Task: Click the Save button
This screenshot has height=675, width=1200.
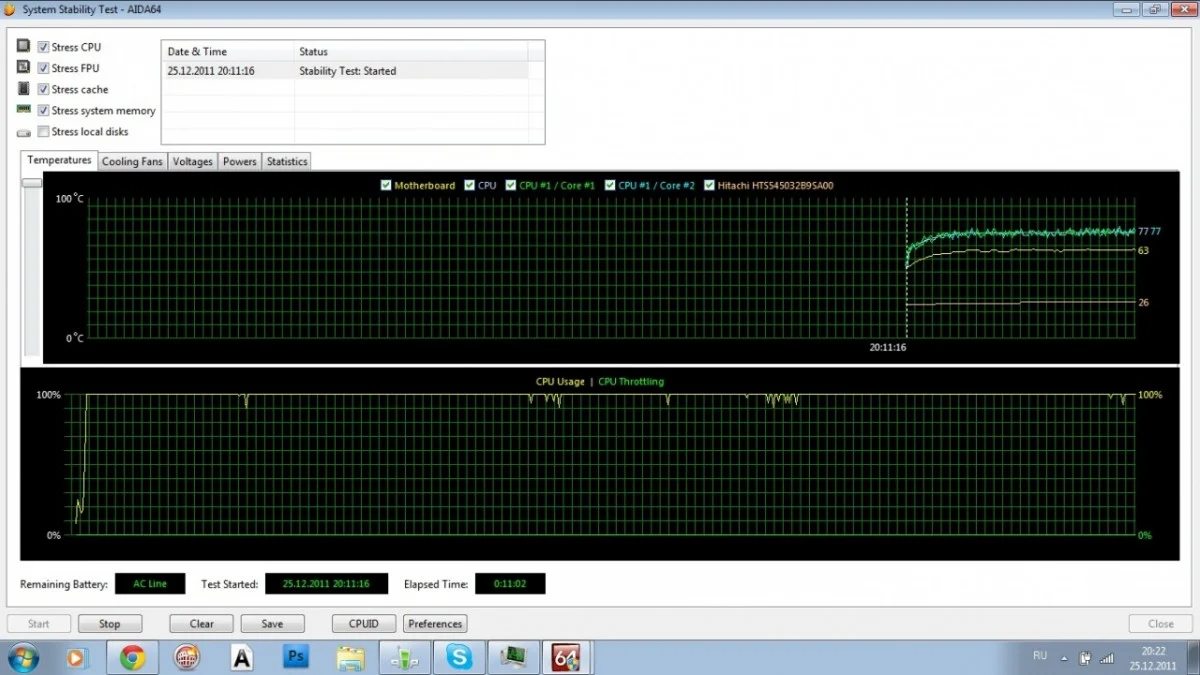Action: tap(272, 623)
